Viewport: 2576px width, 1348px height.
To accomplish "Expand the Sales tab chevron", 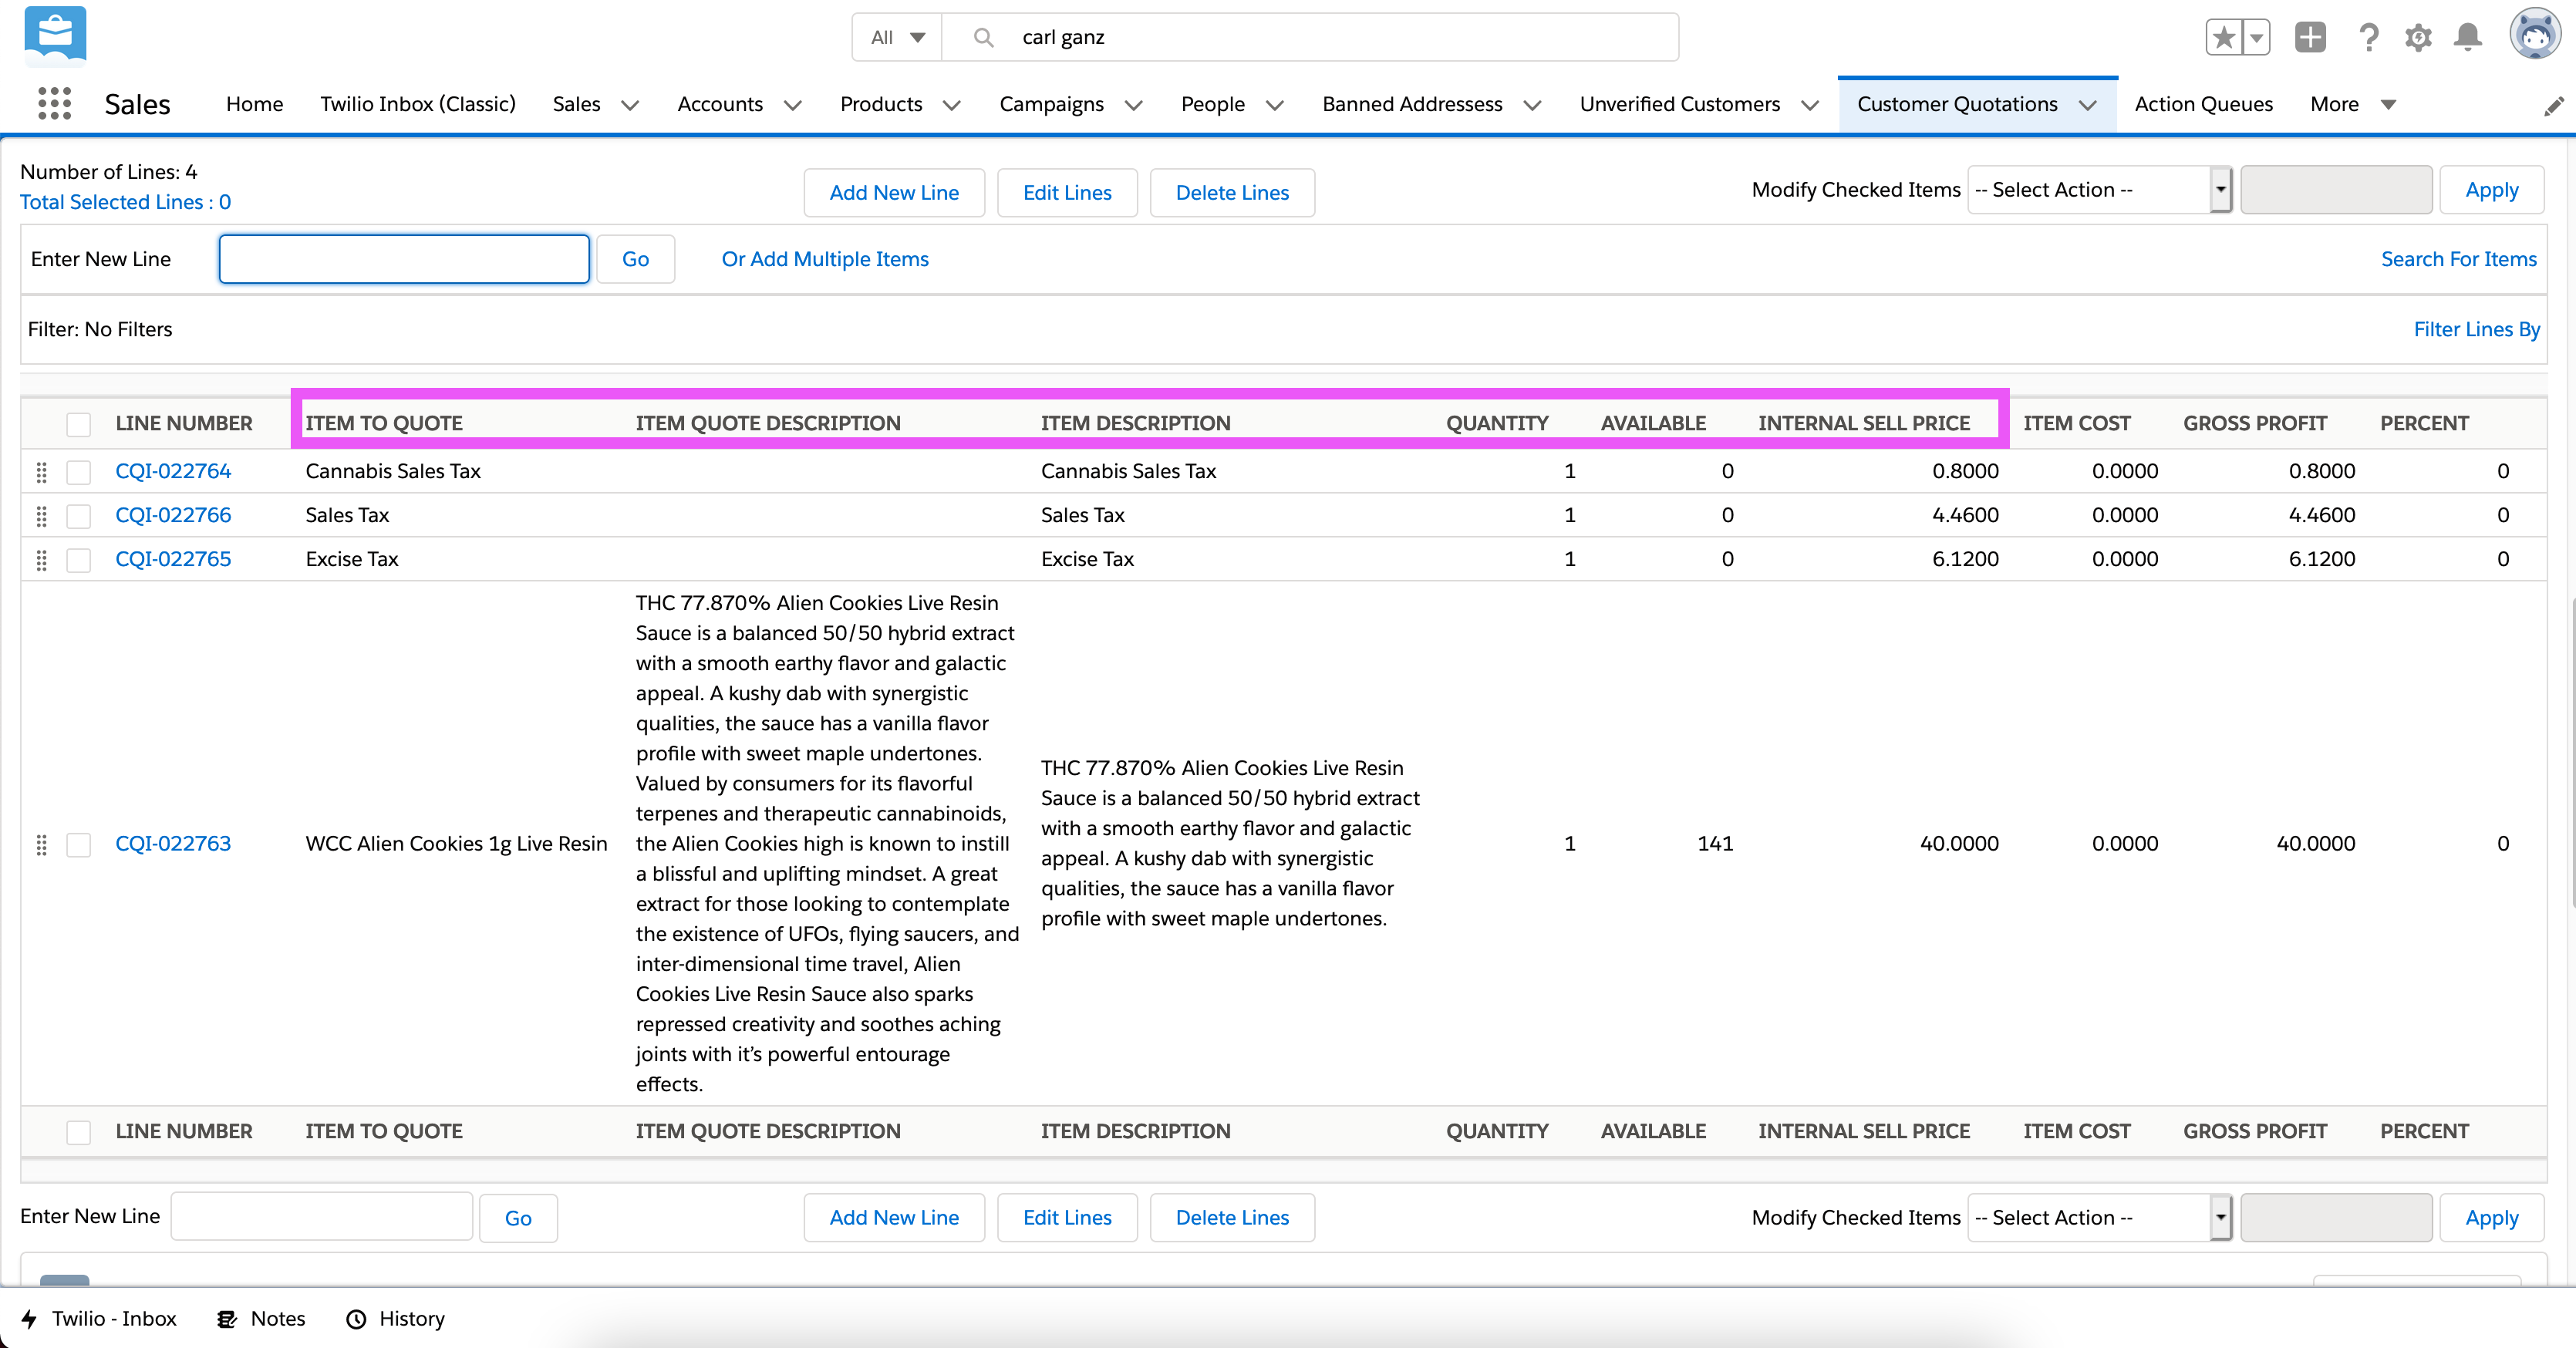I will point(629,105).
